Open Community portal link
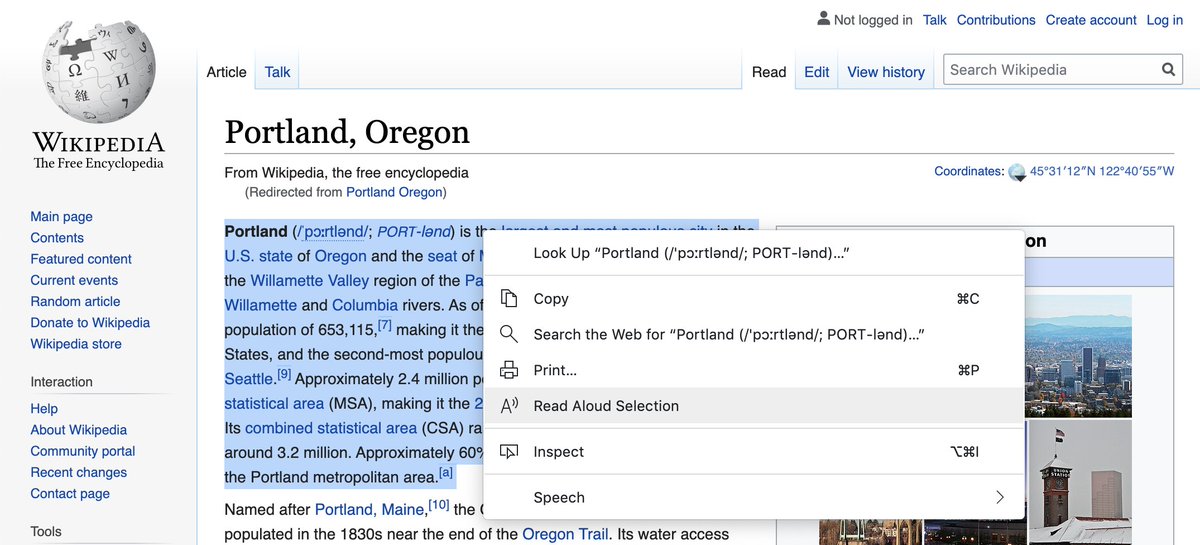 coord(83,451)
